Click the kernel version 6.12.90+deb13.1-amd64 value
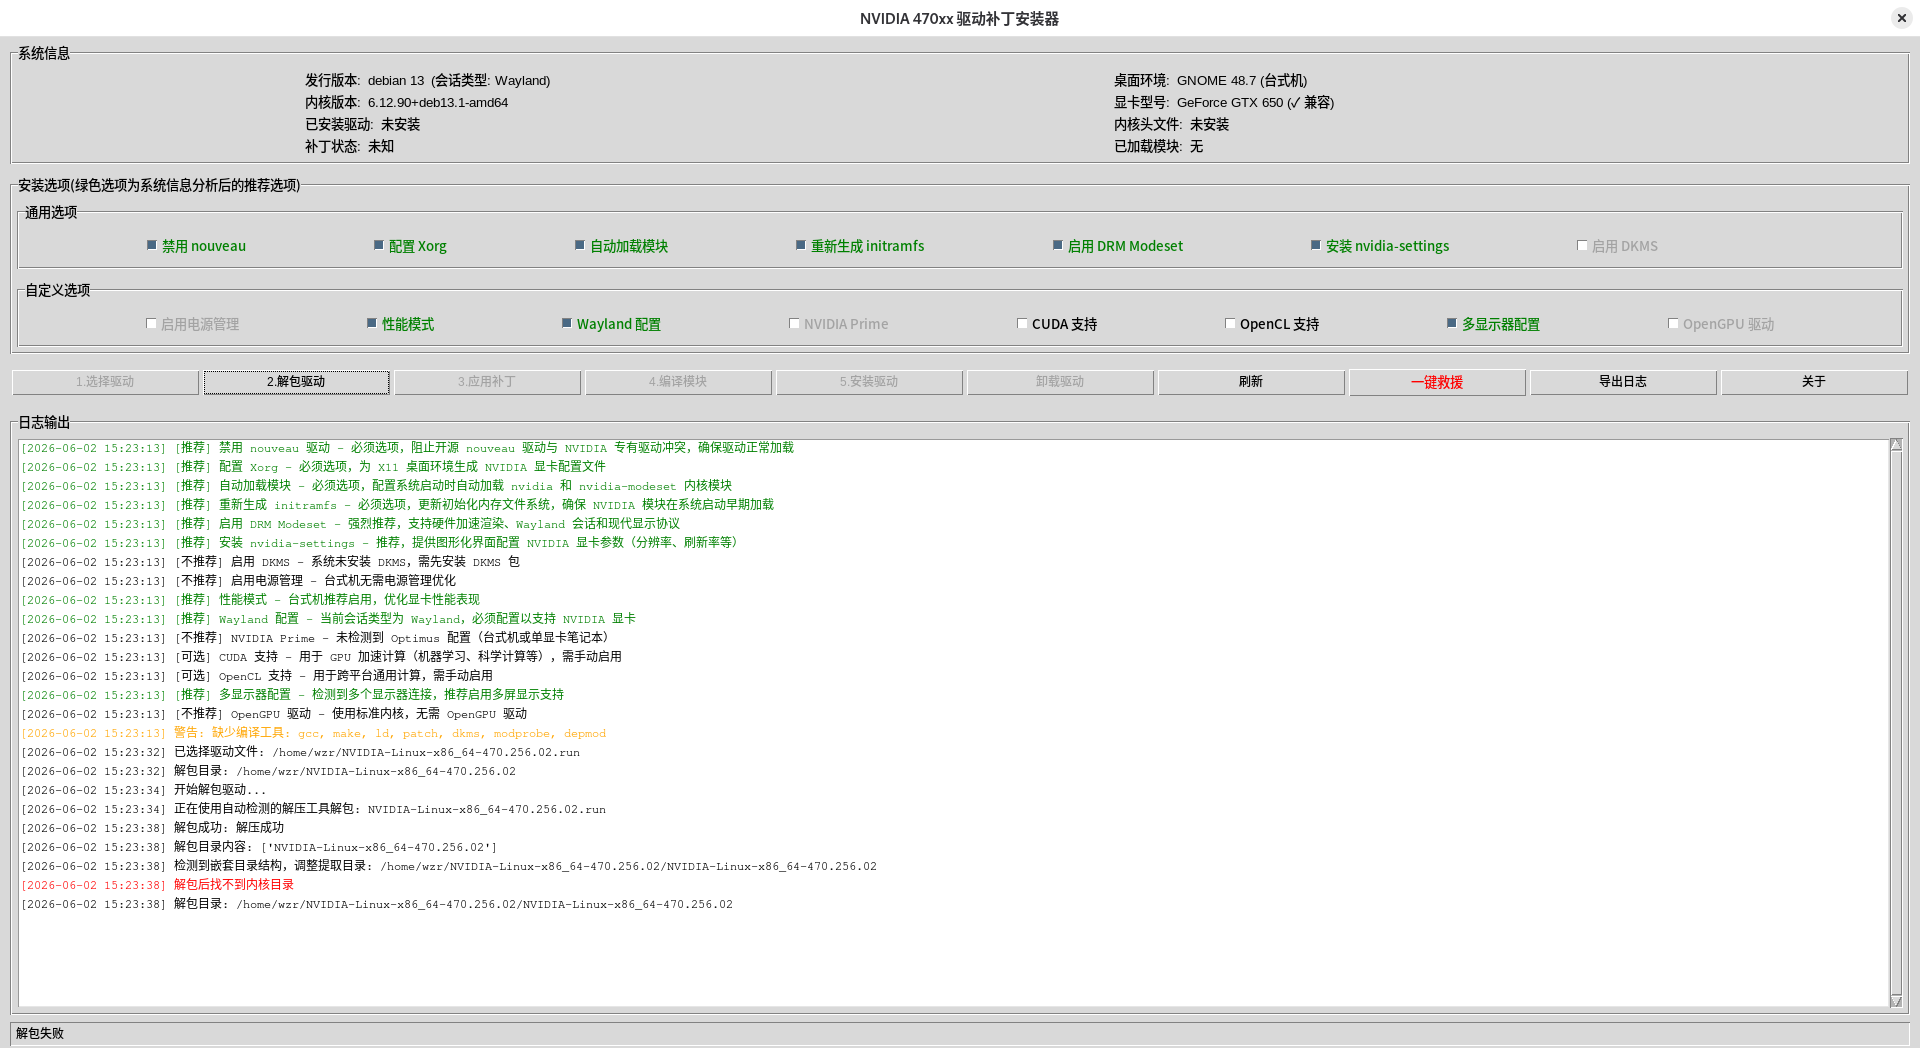1920x1048 pixels. [438, 102]
